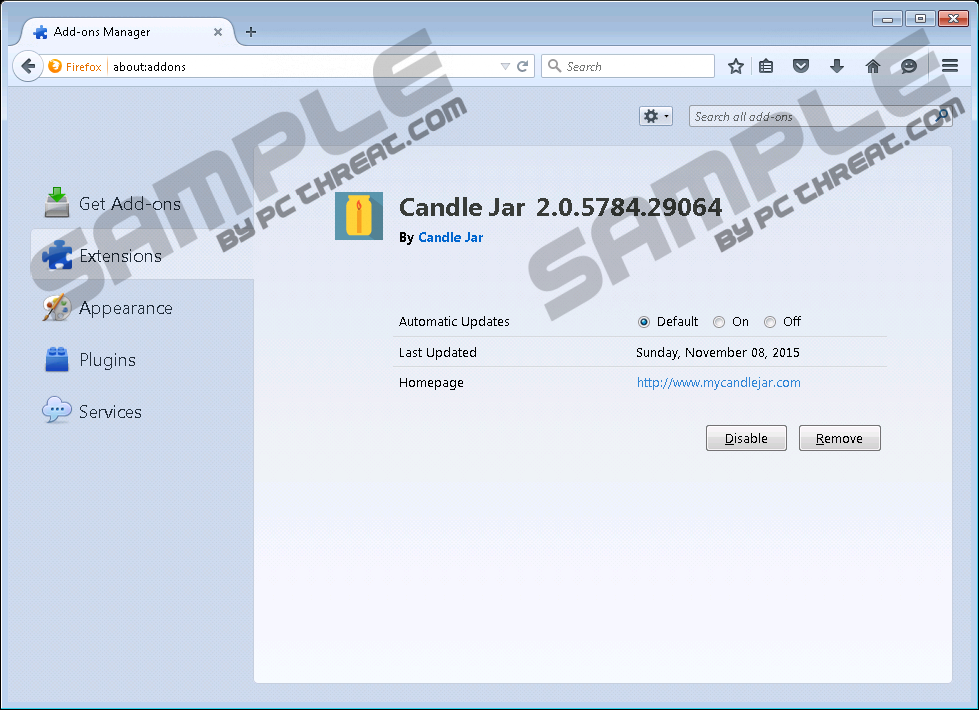
Task: Open the Hello chat smiley icon
Action: [x=908, y=66]
